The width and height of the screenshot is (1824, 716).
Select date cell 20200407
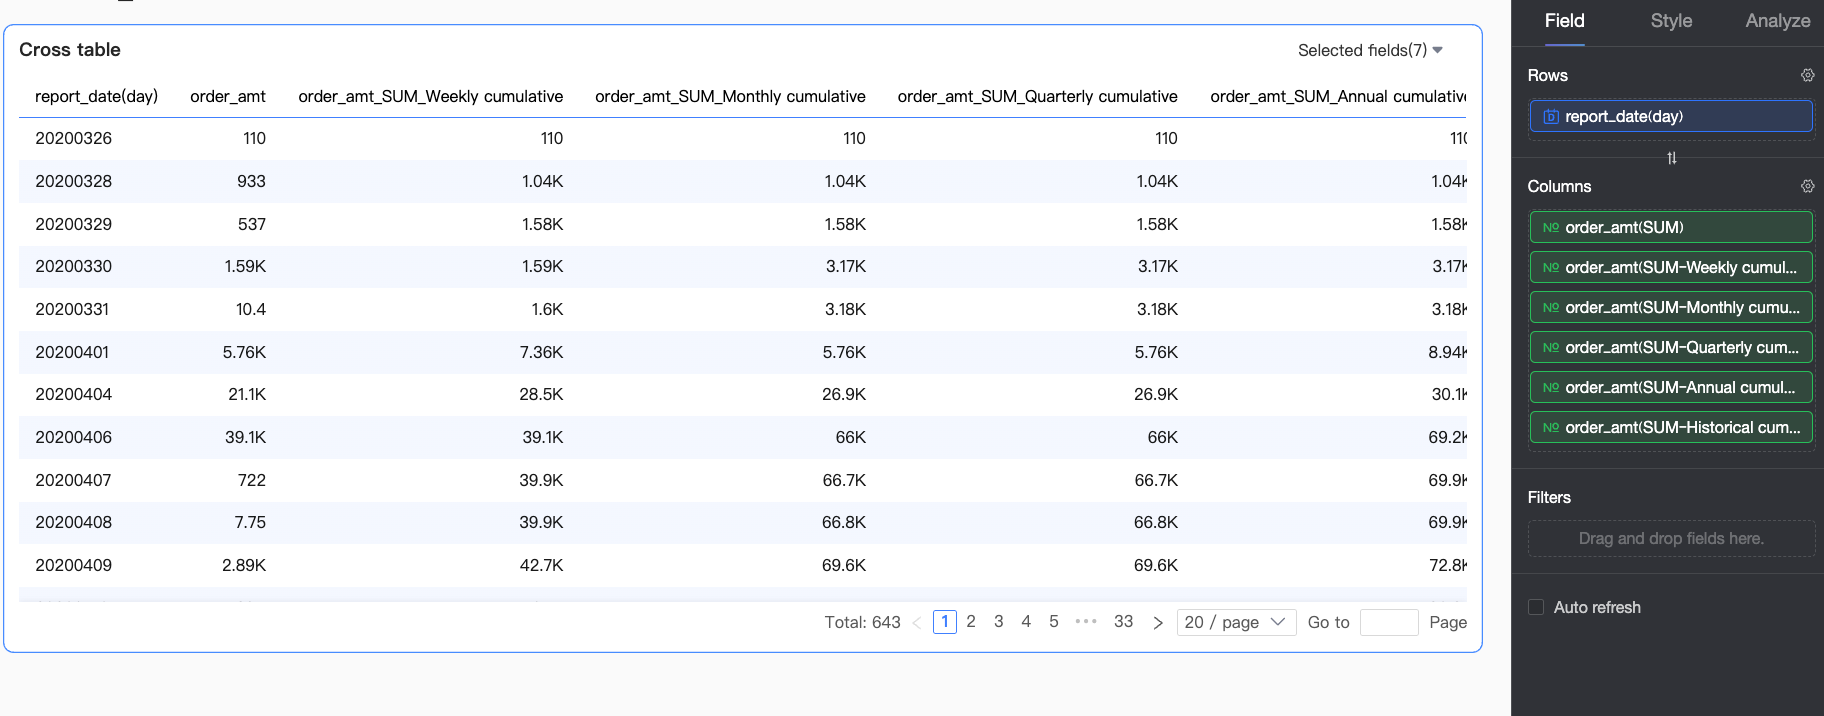(73, 480)
